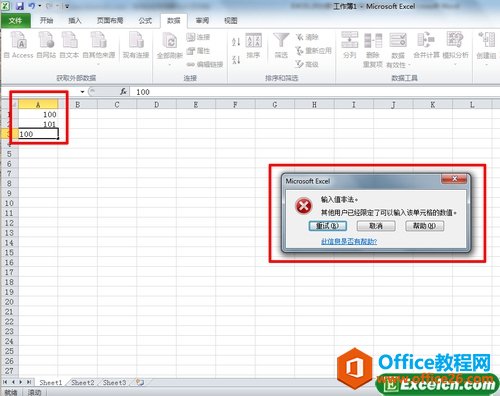Click the From Access (自 Access) icon
This screenshot has height=396, width=500.
[x=19, y=45]
